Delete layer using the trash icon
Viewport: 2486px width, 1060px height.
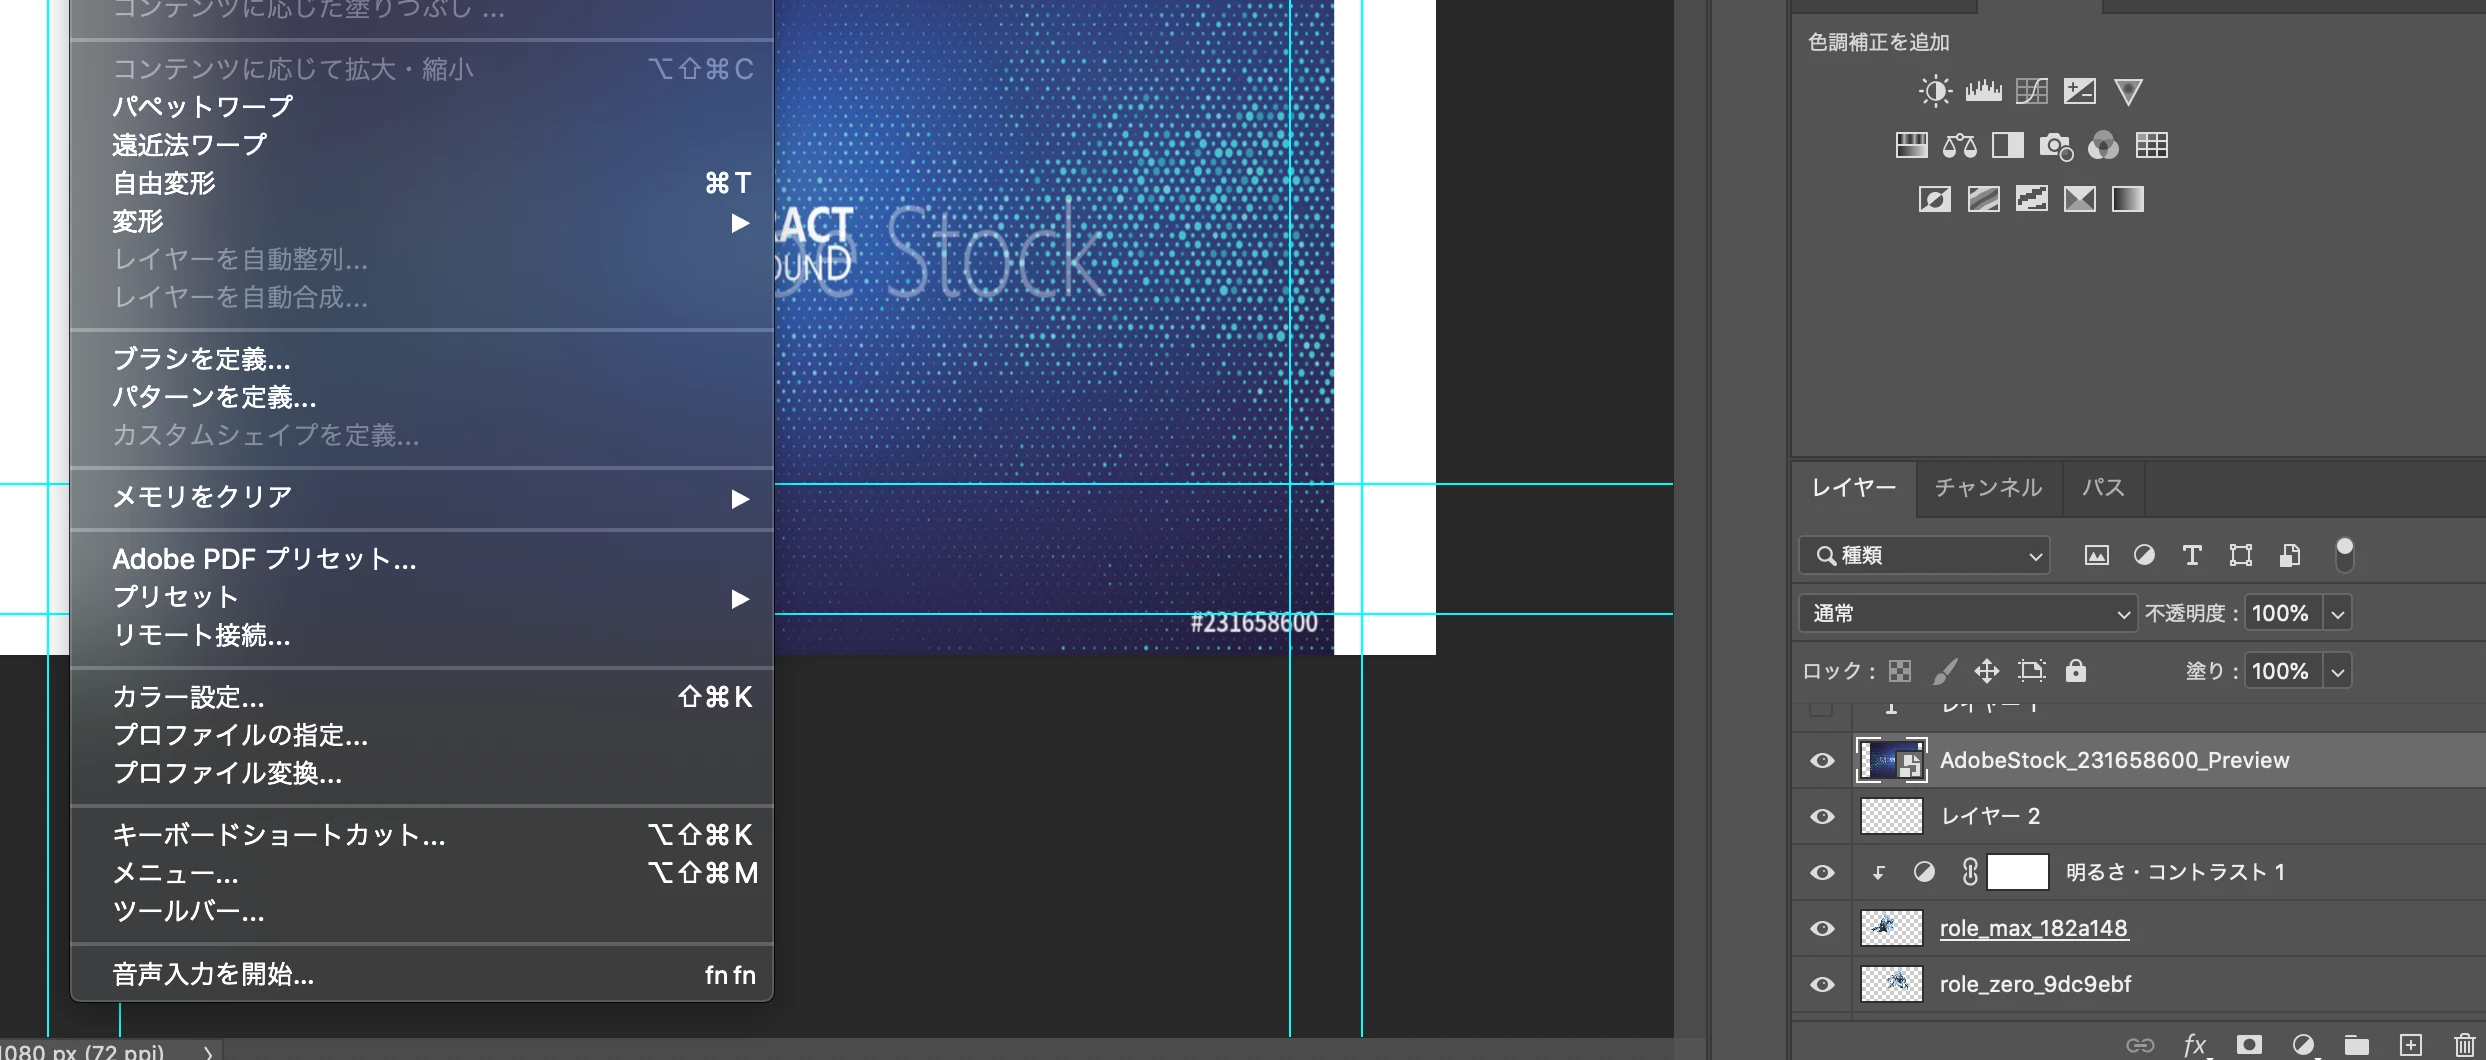click(x=2464, y=1045)
